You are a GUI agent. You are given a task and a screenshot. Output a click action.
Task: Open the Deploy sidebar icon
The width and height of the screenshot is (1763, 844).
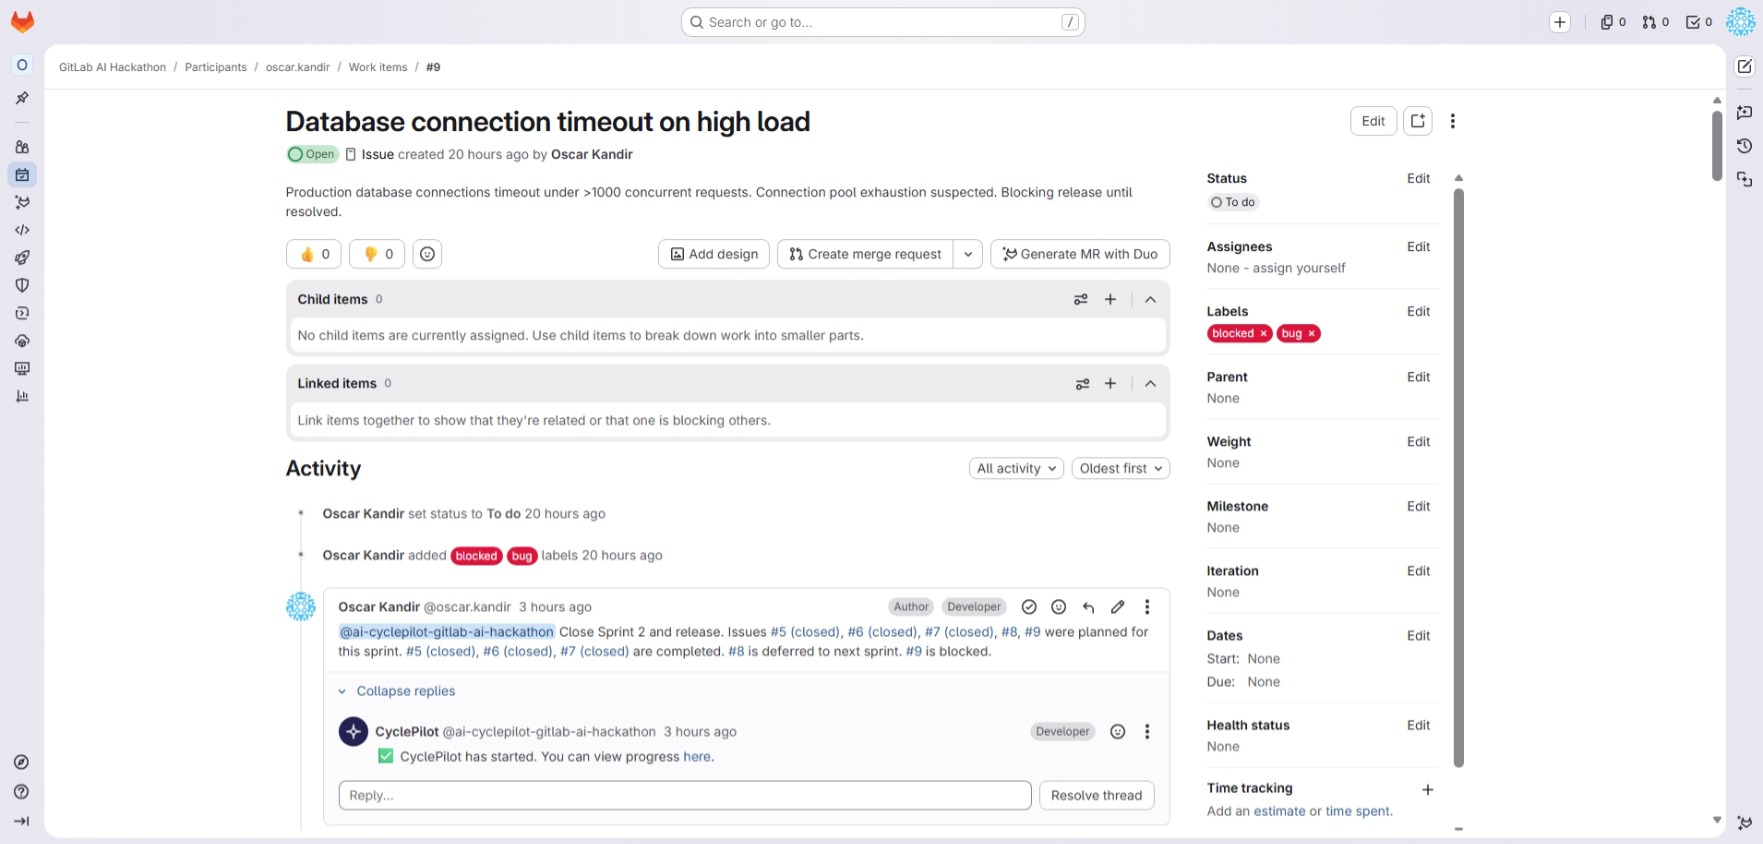pyautogui.click(x=22, y=313)
